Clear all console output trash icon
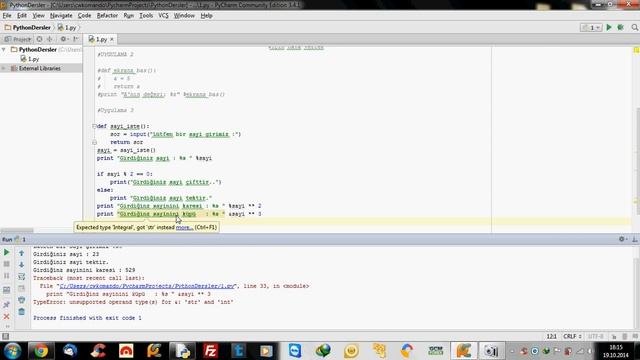 pyautogui.click(x=22, y=312)
